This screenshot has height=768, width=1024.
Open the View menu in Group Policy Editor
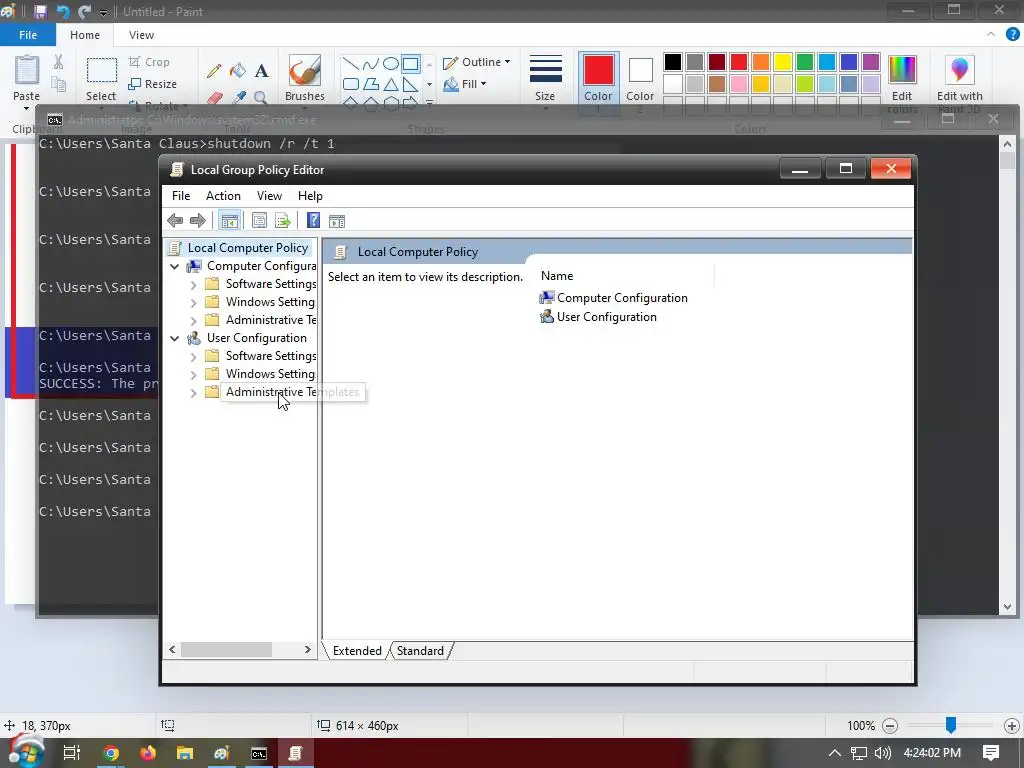coord(269,196)
